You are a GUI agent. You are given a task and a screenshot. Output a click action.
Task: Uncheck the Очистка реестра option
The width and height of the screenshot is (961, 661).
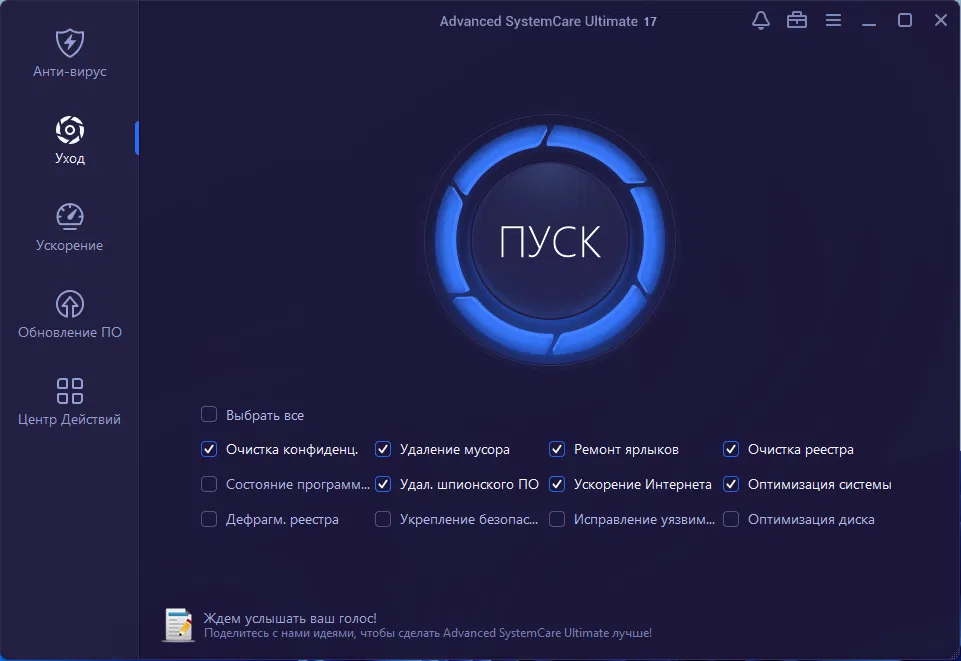tap(731, 449)
